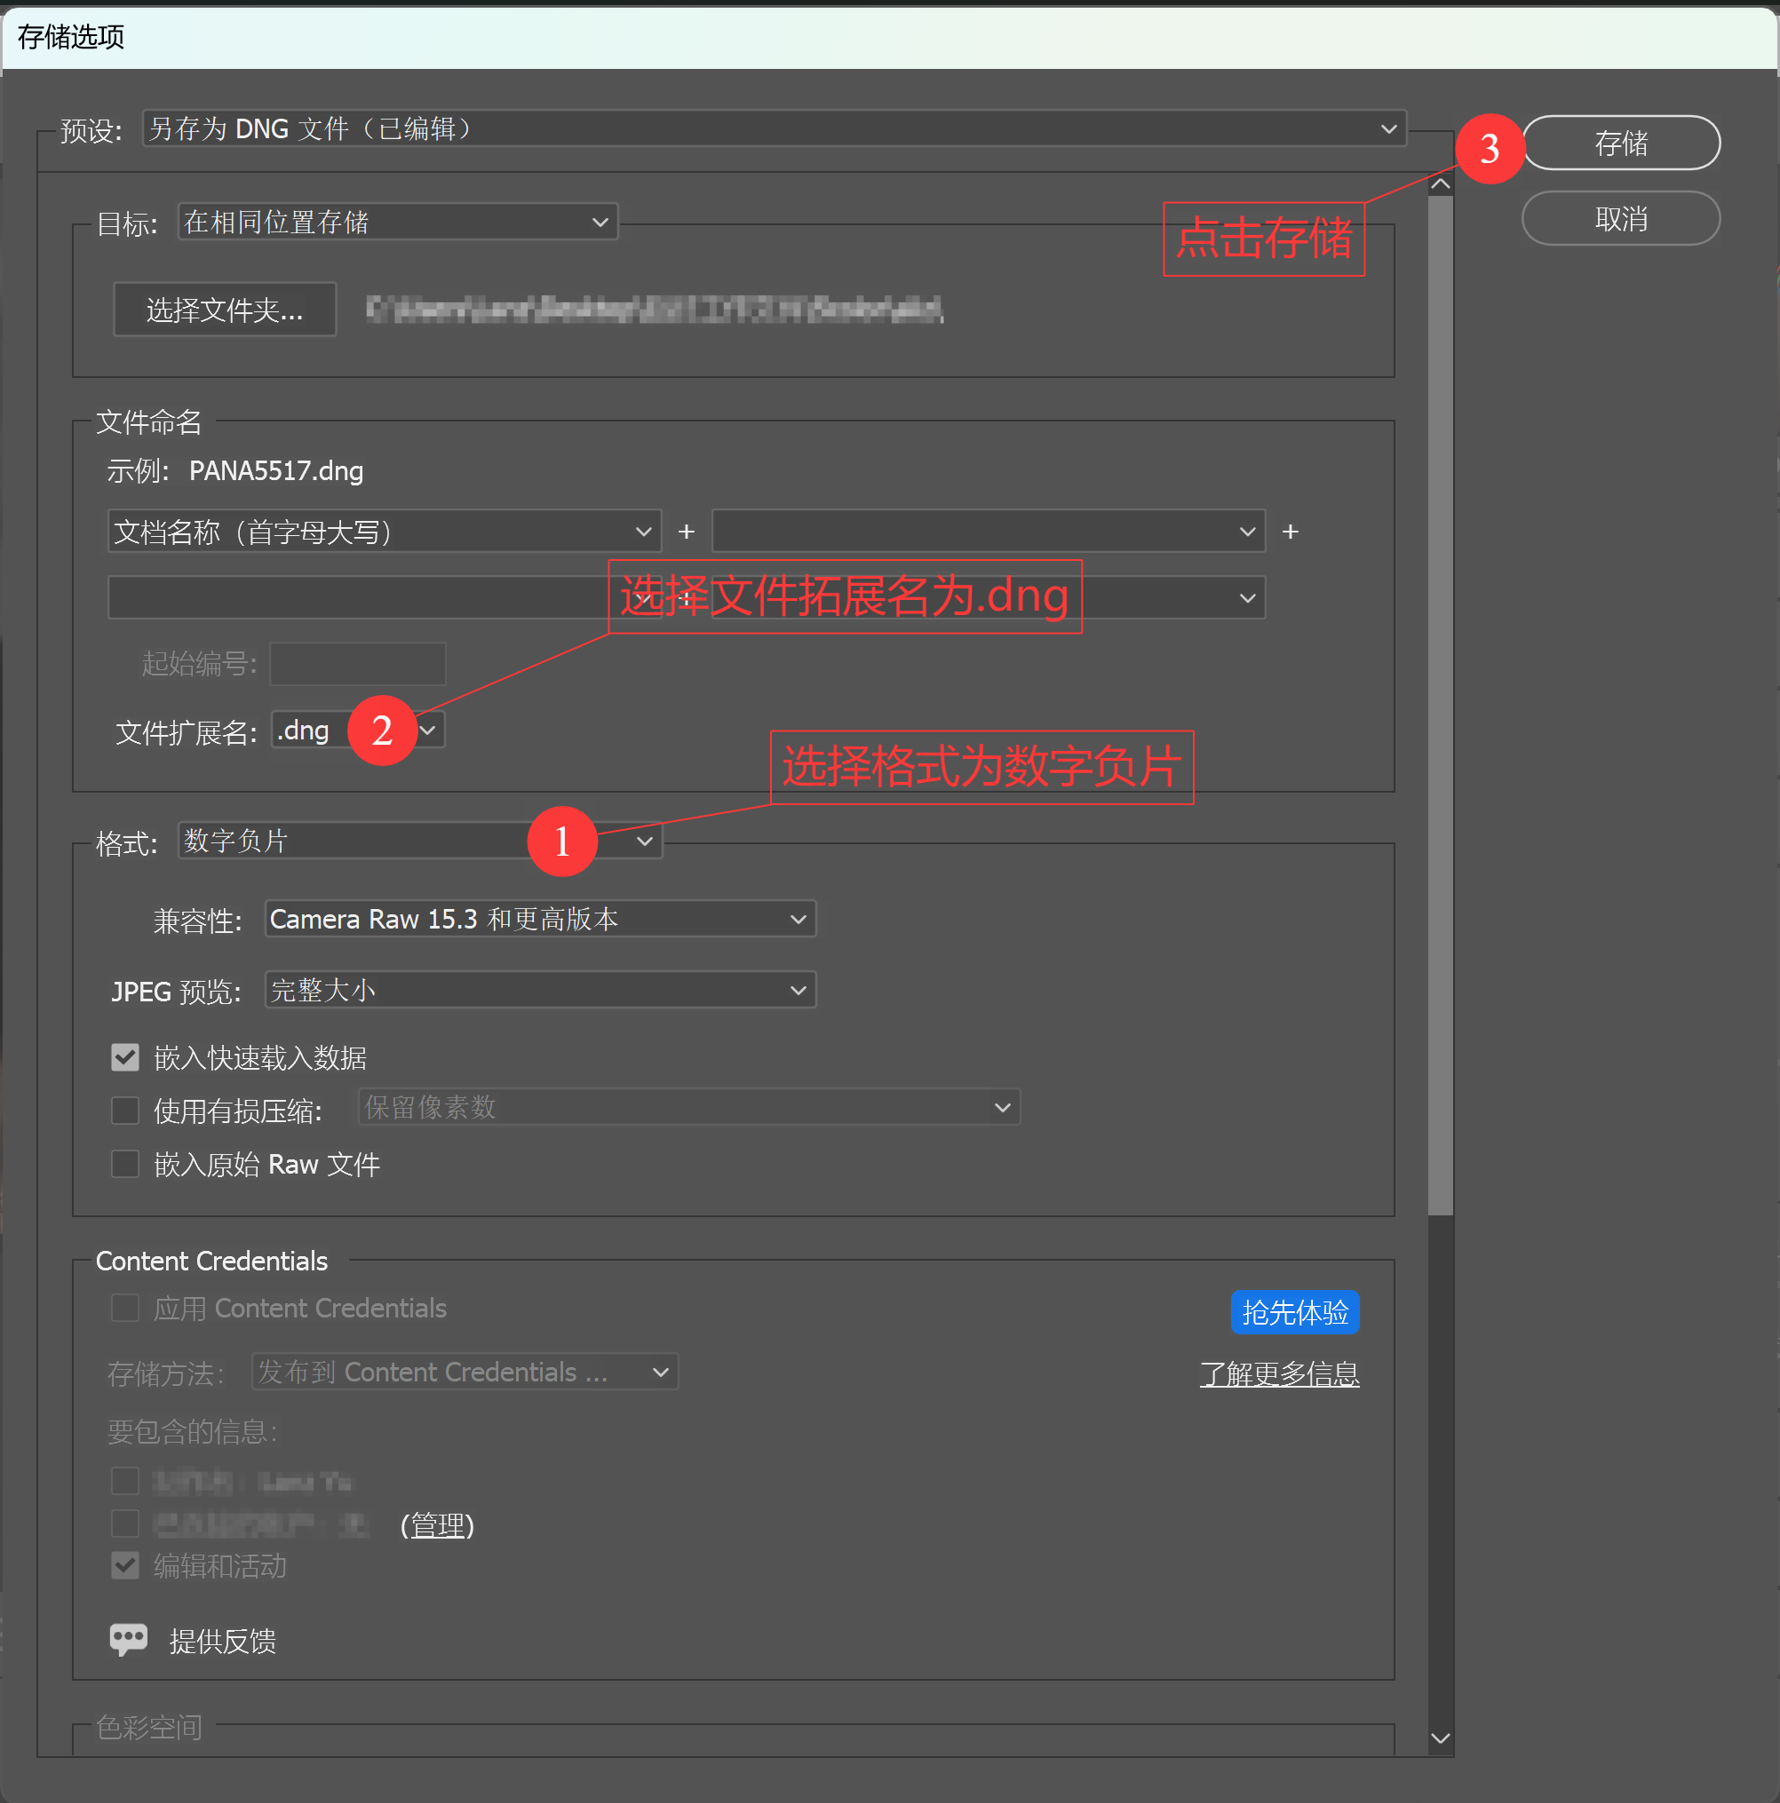Click the scroll-down arrow of the options panel
Screen dimensions: 1780x1803
1440,1738
